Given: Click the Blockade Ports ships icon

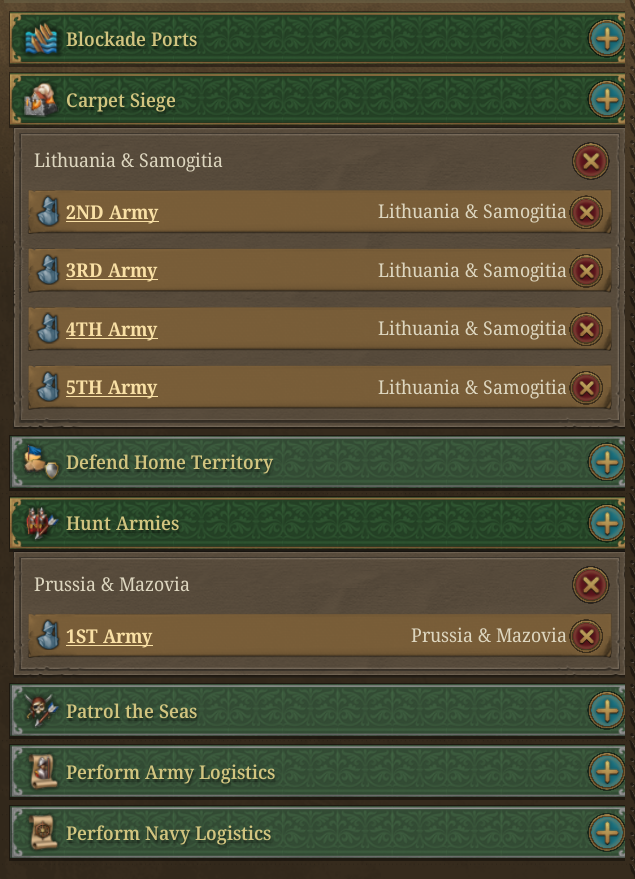Looking at the screenshot, I should [x=42, y=40].
